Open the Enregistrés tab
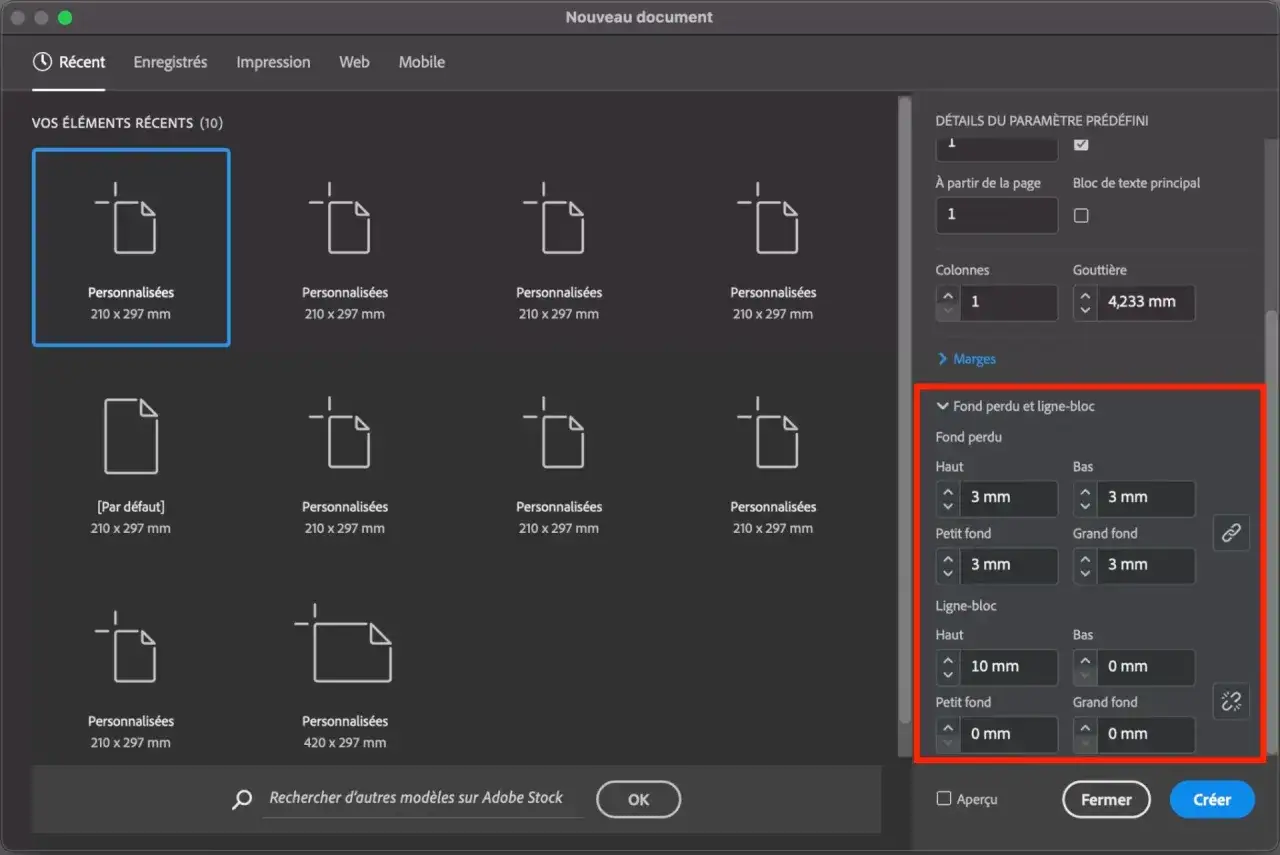 (171, 62)
